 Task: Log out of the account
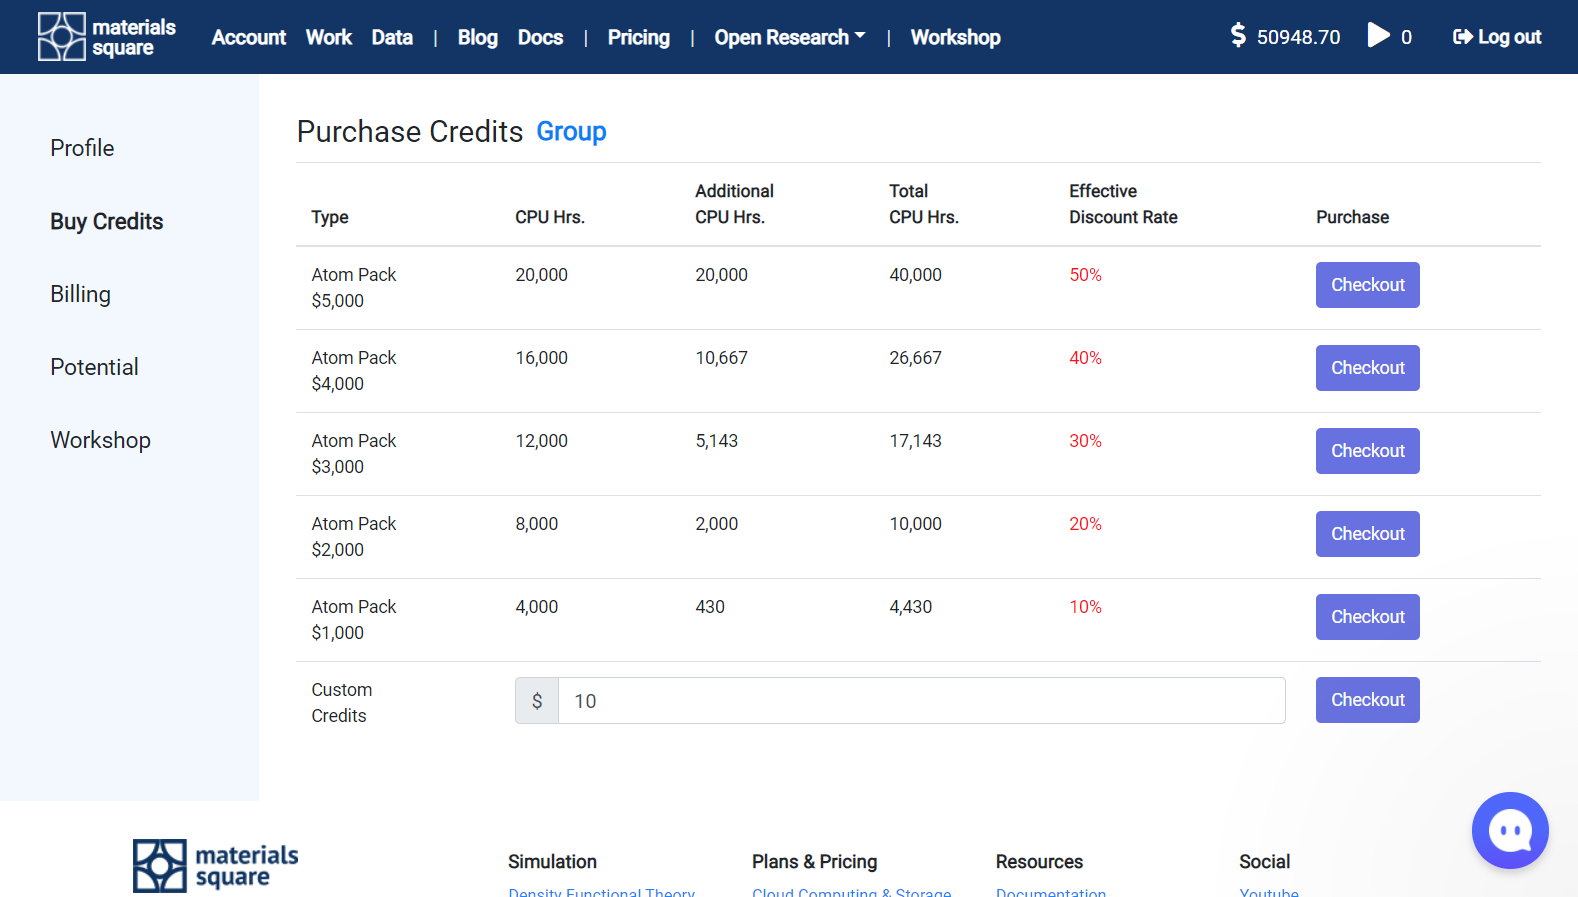coord(1497,37)
